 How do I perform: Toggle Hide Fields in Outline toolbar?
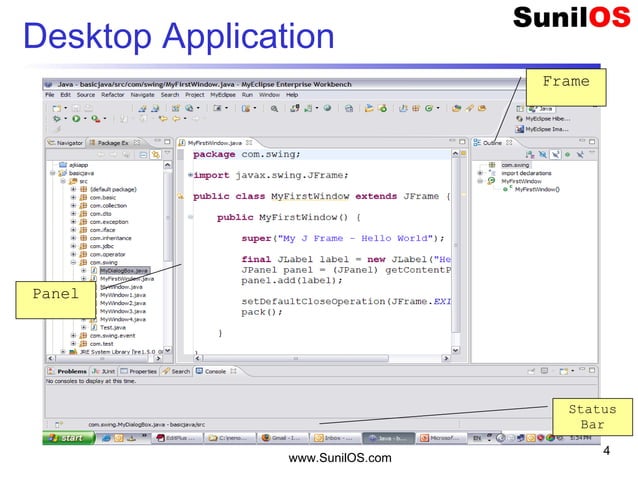pos(542,155)
